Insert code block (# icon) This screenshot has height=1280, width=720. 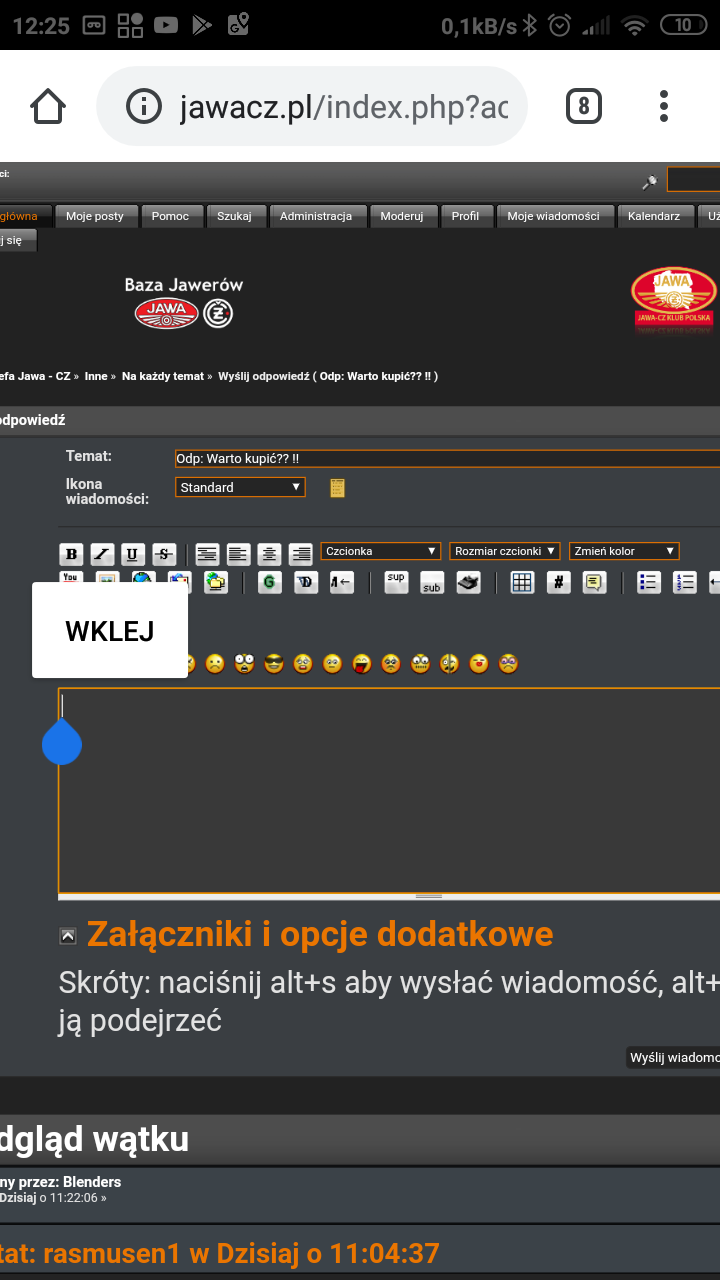coord(559,583)
